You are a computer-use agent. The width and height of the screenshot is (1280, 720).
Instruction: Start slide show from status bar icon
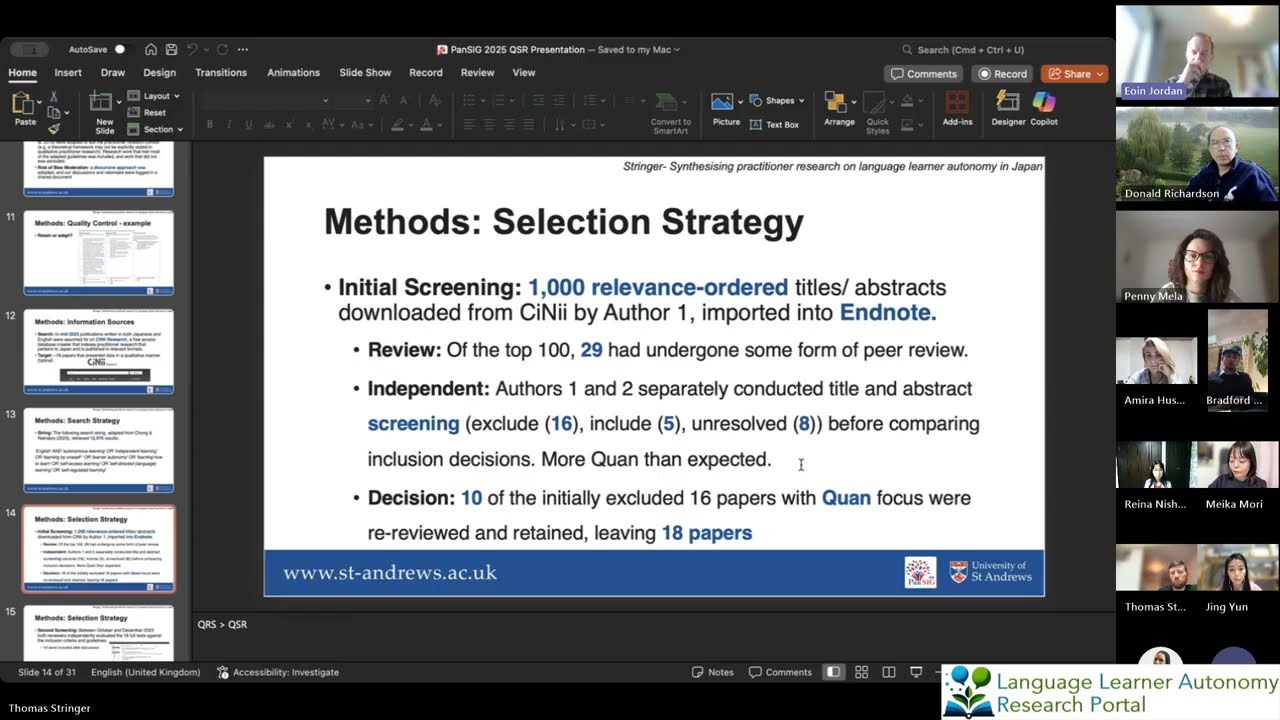pos(916,672)
